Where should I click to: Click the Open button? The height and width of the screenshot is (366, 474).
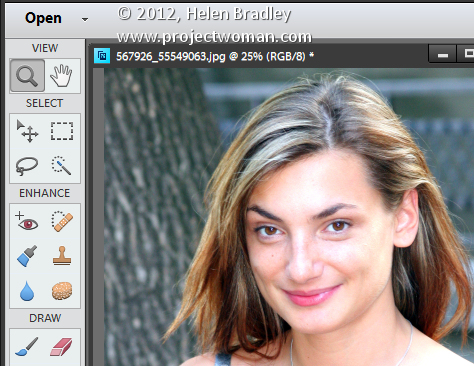click(43, 18)
